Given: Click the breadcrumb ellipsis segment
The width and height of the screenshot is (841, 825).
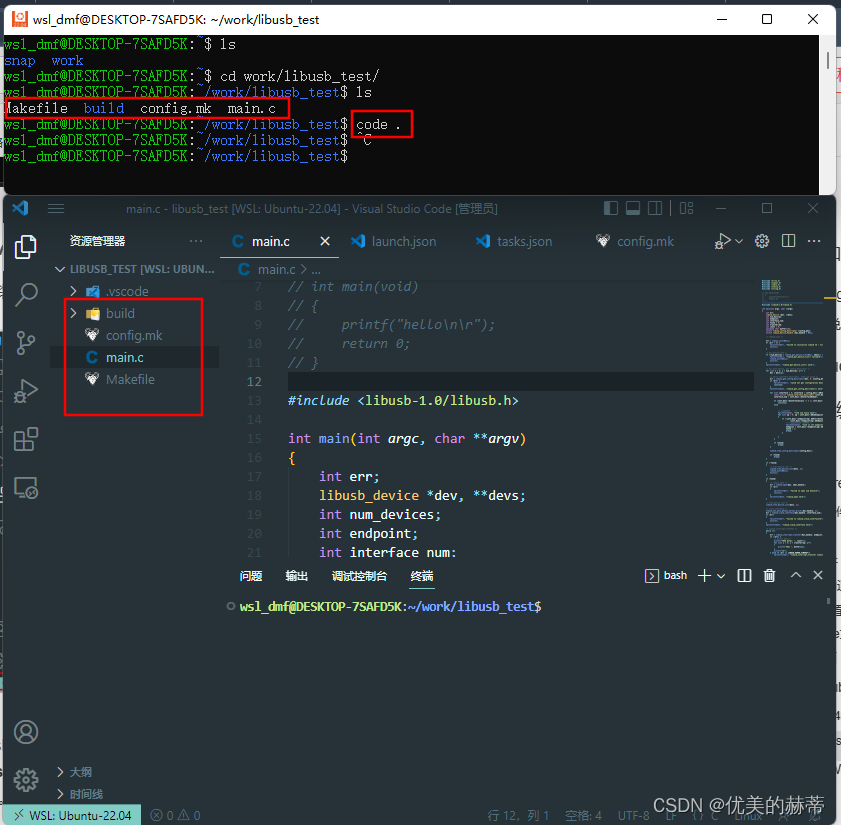Looking at the screenshot, I should pos(316,269).
